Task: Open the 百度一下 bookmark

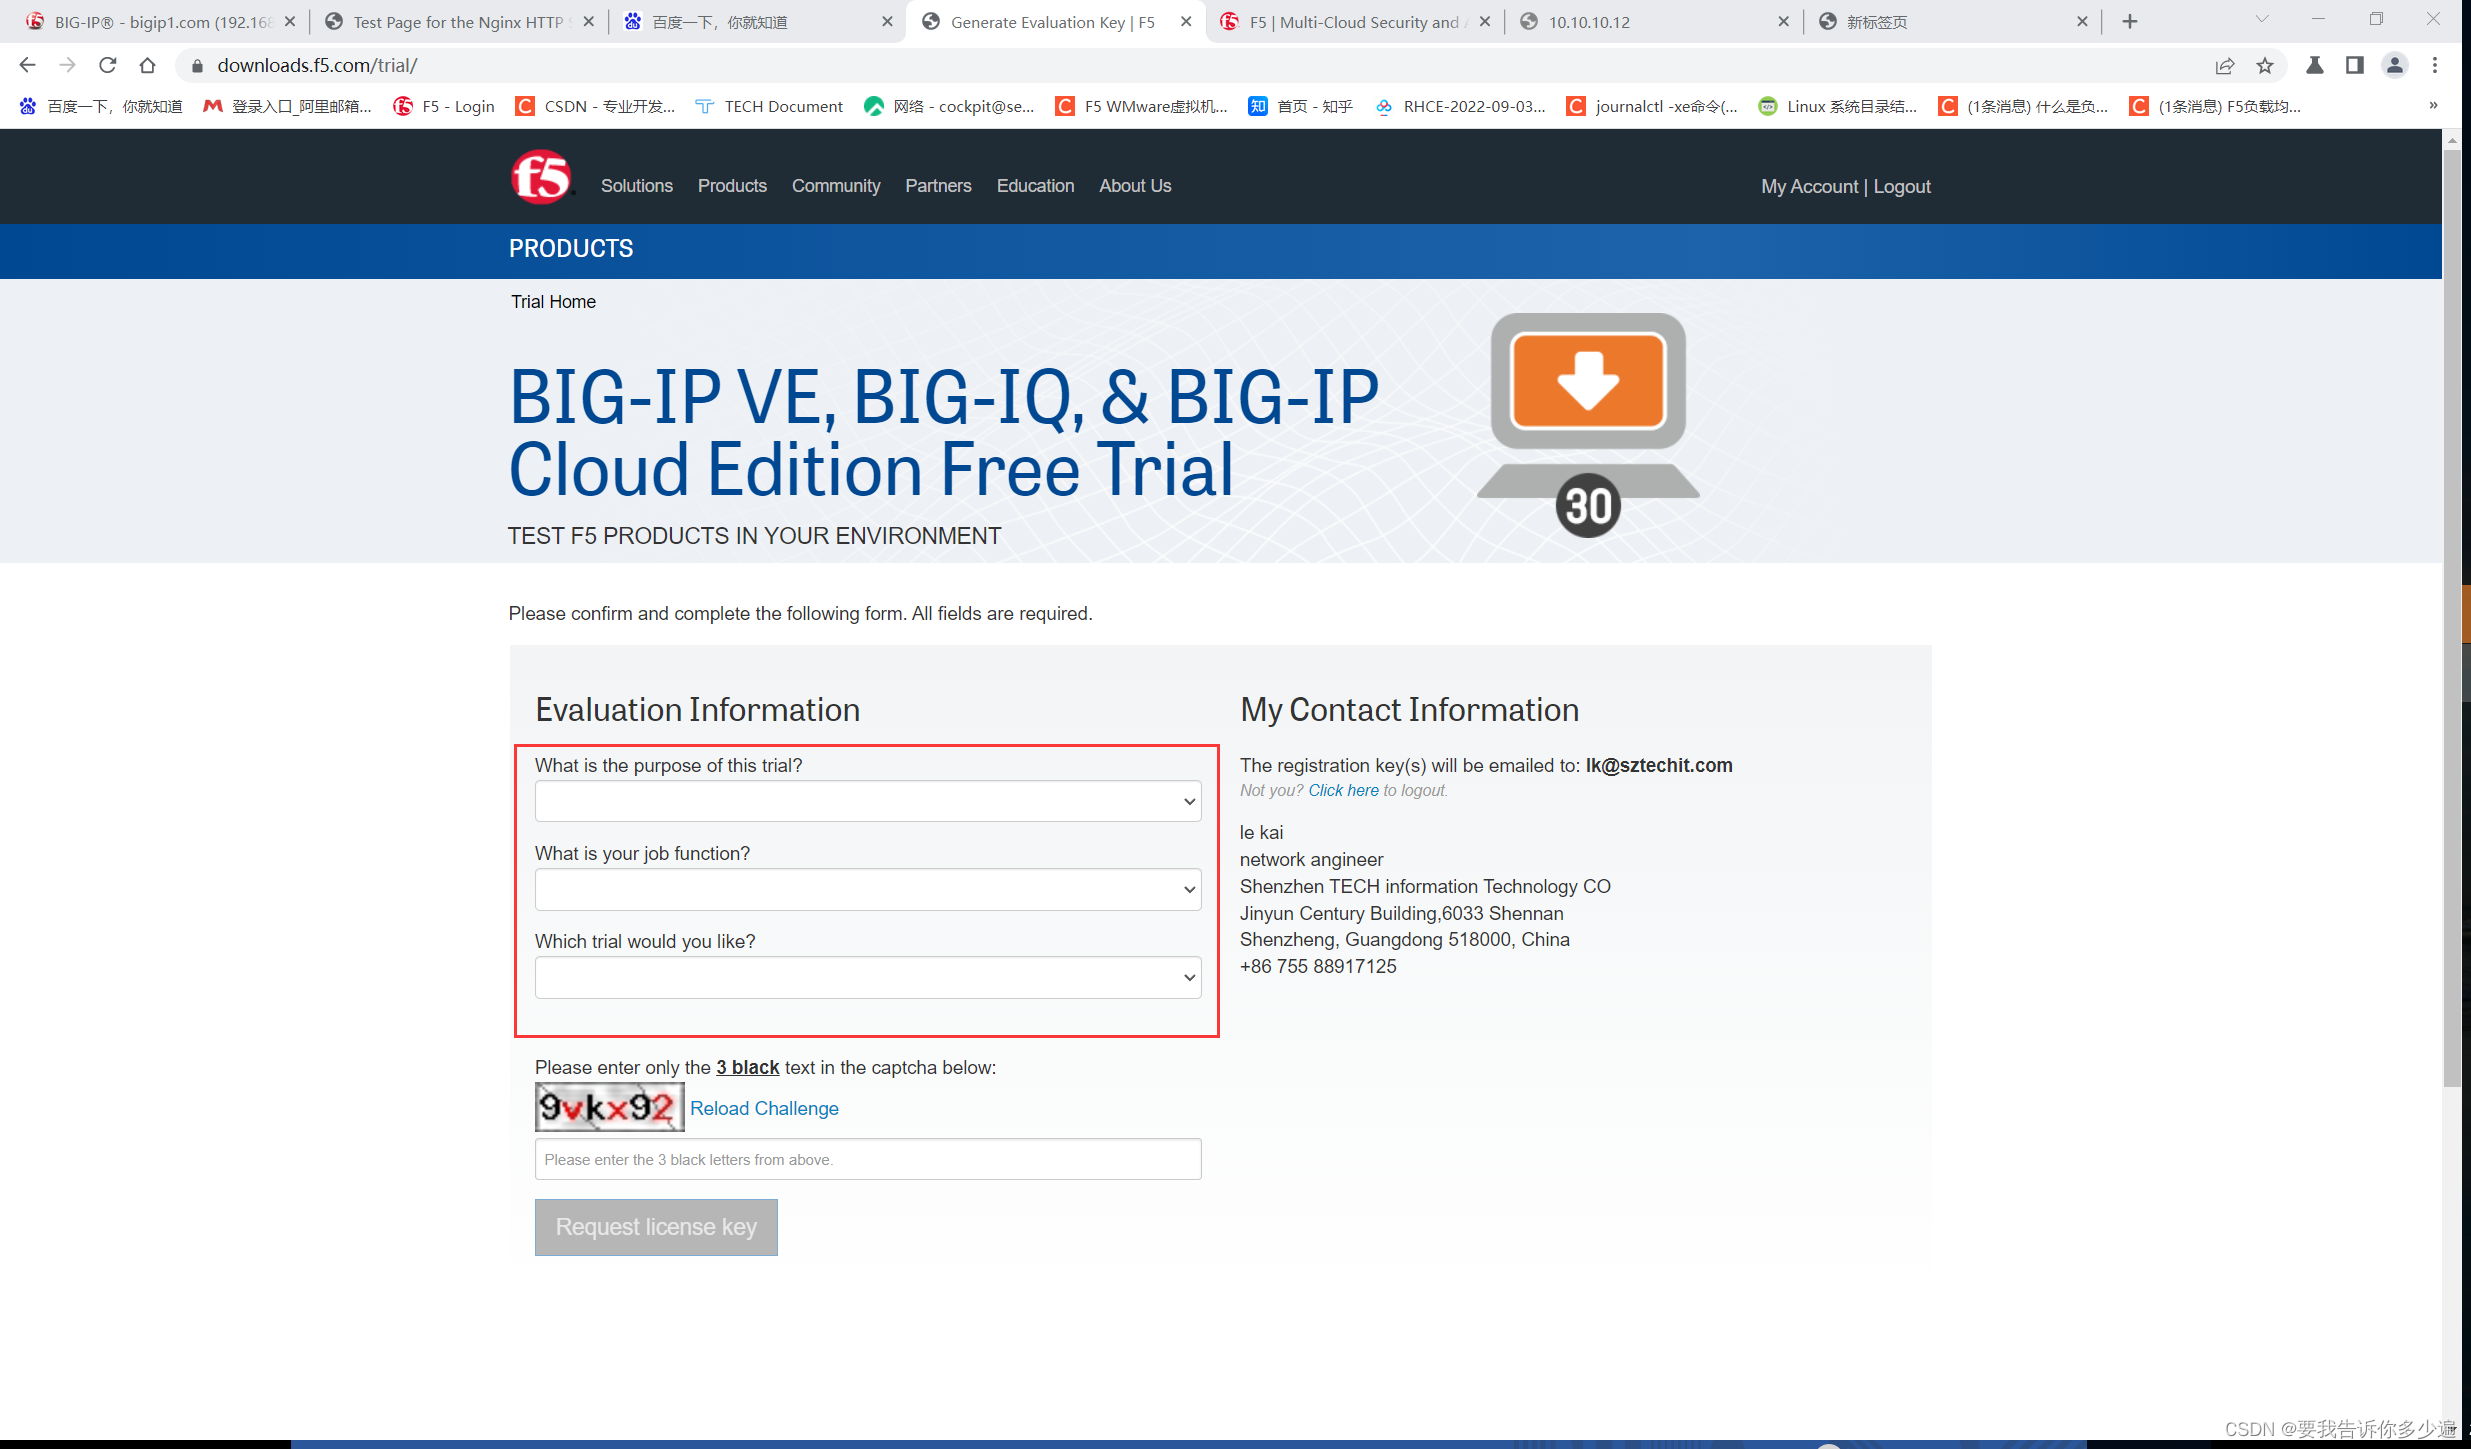Action: point(101,106)
